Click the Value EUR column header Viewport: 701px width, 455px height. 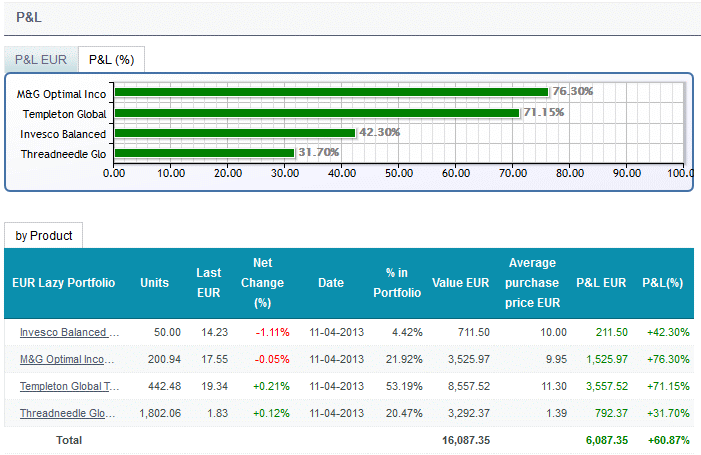point(460,282)
